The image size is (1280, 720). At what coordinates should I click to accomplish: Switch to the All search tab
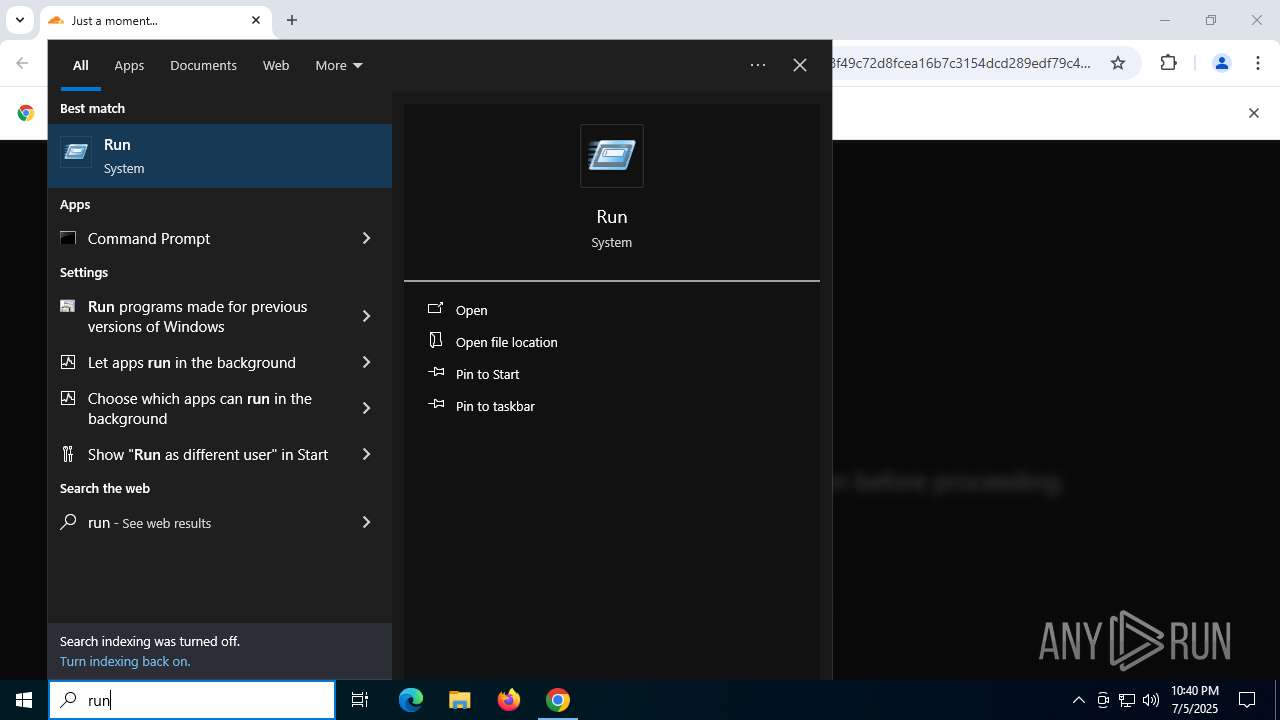(81, 65)
